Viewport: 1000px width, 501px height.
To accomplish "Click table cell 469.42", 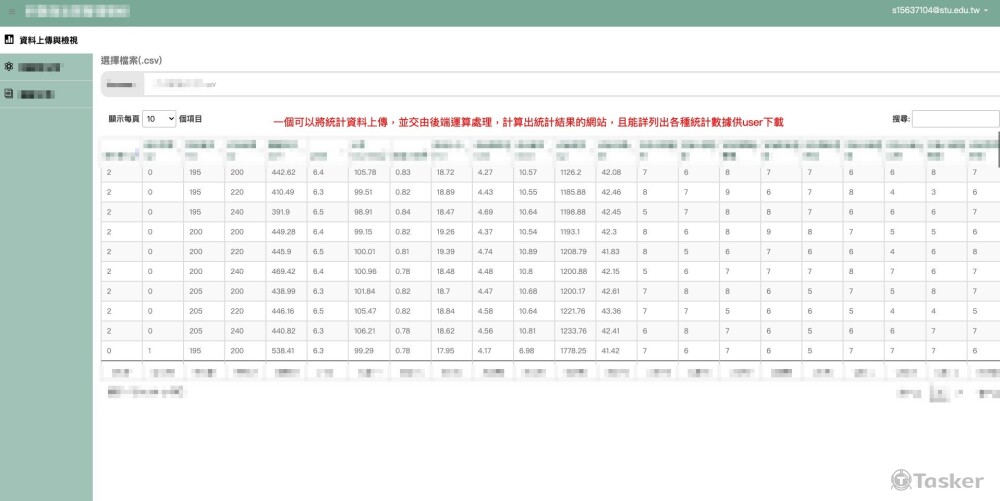I will [286, 271].
